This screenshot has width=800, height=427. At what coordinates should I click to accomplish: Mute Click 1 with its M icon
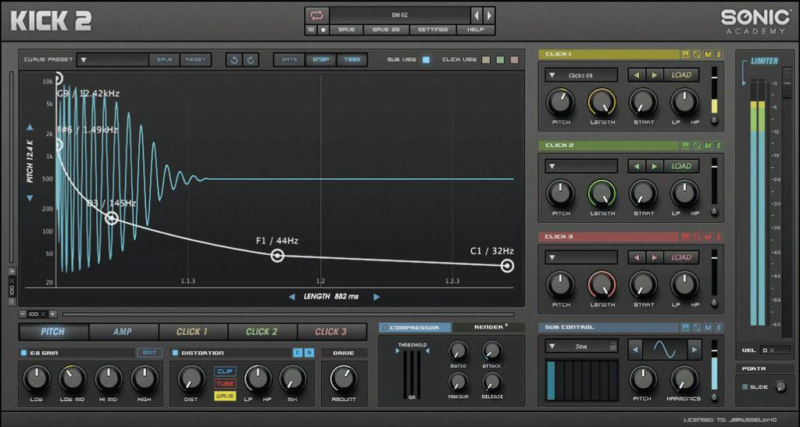[x=708, y=53]
